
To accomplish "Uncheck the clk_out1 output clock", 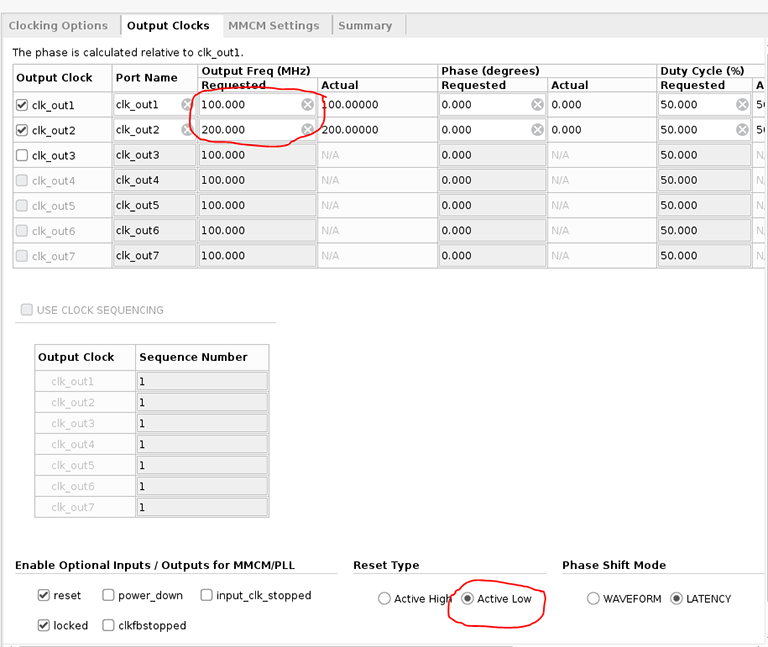I will tap(22, 104).
